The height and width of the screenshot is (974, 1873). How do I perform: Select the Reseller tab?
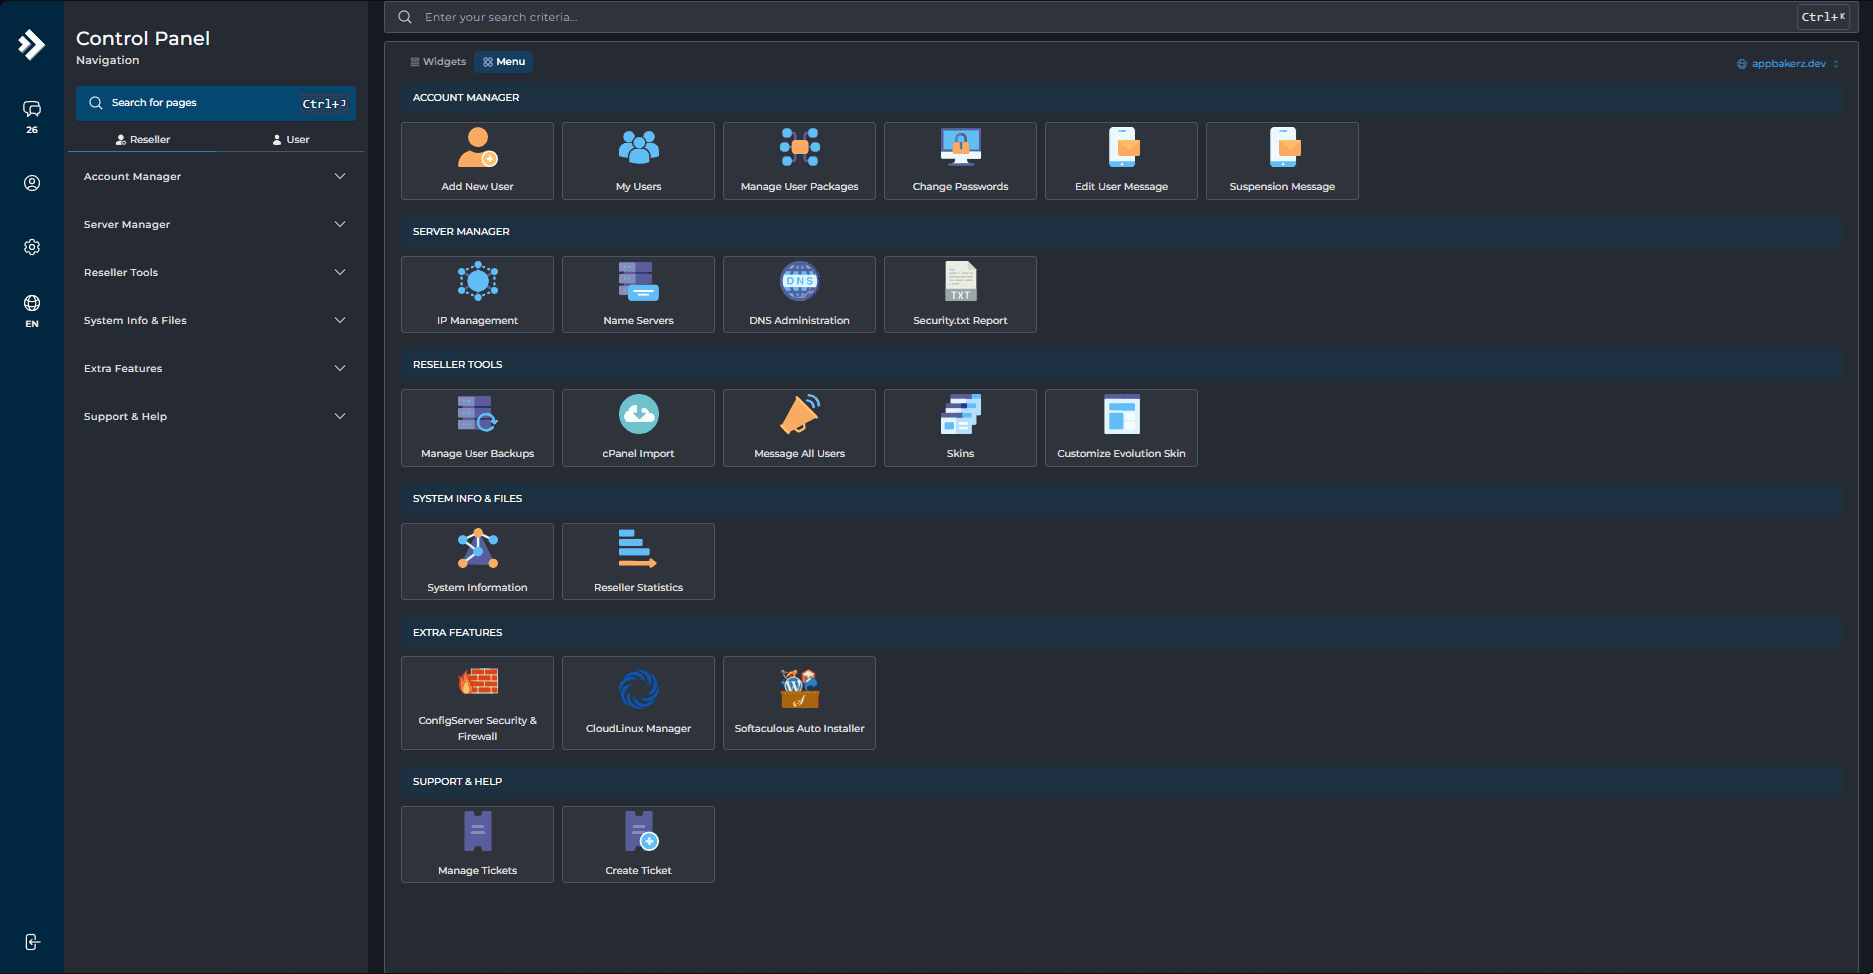coord(143,139)
